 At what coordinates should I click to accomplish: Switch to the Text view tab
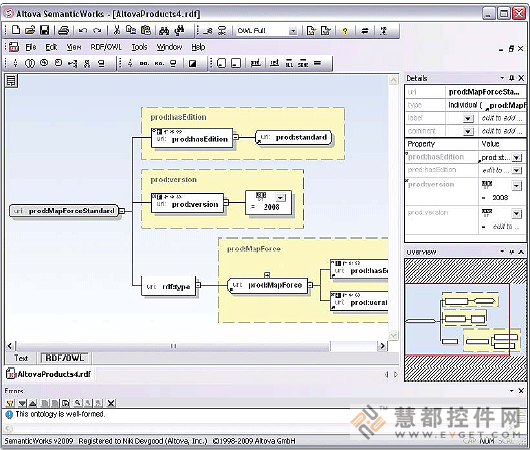21,358
